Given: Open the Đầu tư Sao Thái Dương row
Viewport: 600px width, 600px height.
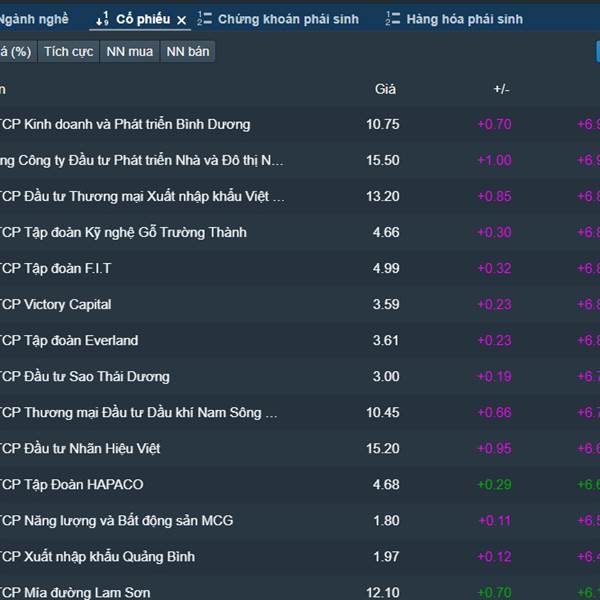Looking at the screenshot, I should (x=300, y=376).
